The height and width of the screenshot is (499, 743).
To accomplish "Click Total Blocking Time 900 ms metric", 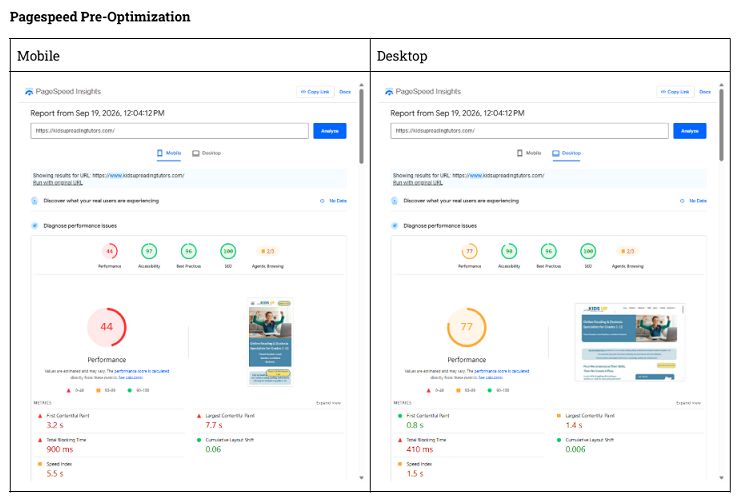I will click(111, 445).
